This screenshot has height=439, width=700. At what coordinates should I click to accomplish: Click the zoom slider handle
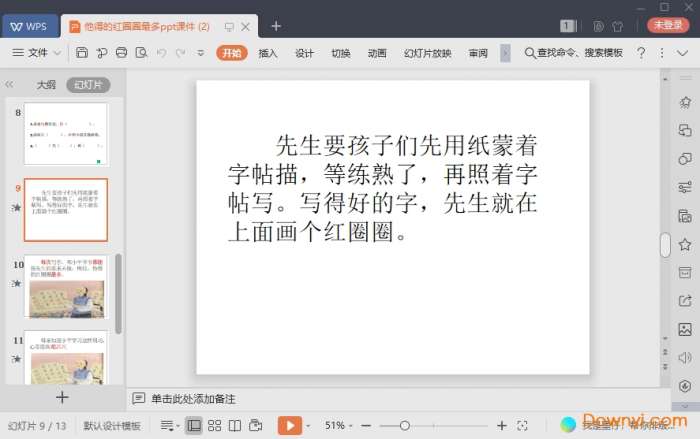[x=404, y=426]
